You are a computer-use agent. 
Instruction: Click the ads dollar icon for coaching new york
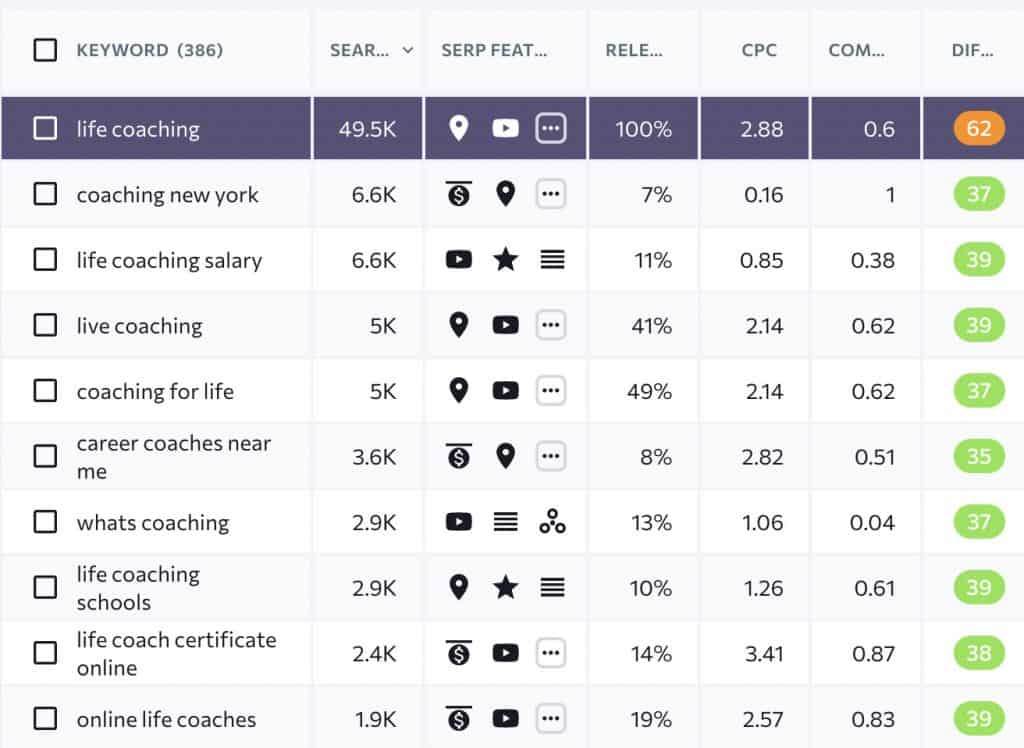458,194
